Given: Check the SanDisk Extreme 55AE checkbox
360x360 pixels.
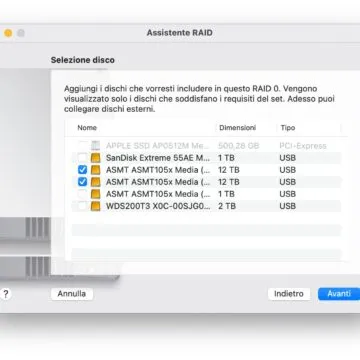Looking at the screenshot, I should click(82, 158).
